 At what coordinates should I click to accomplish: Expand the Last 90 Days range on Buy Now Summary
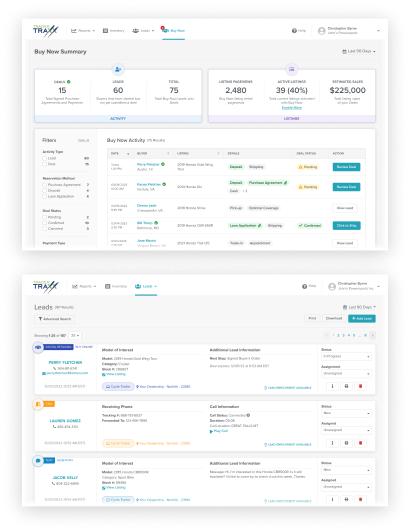coord(359,51)
